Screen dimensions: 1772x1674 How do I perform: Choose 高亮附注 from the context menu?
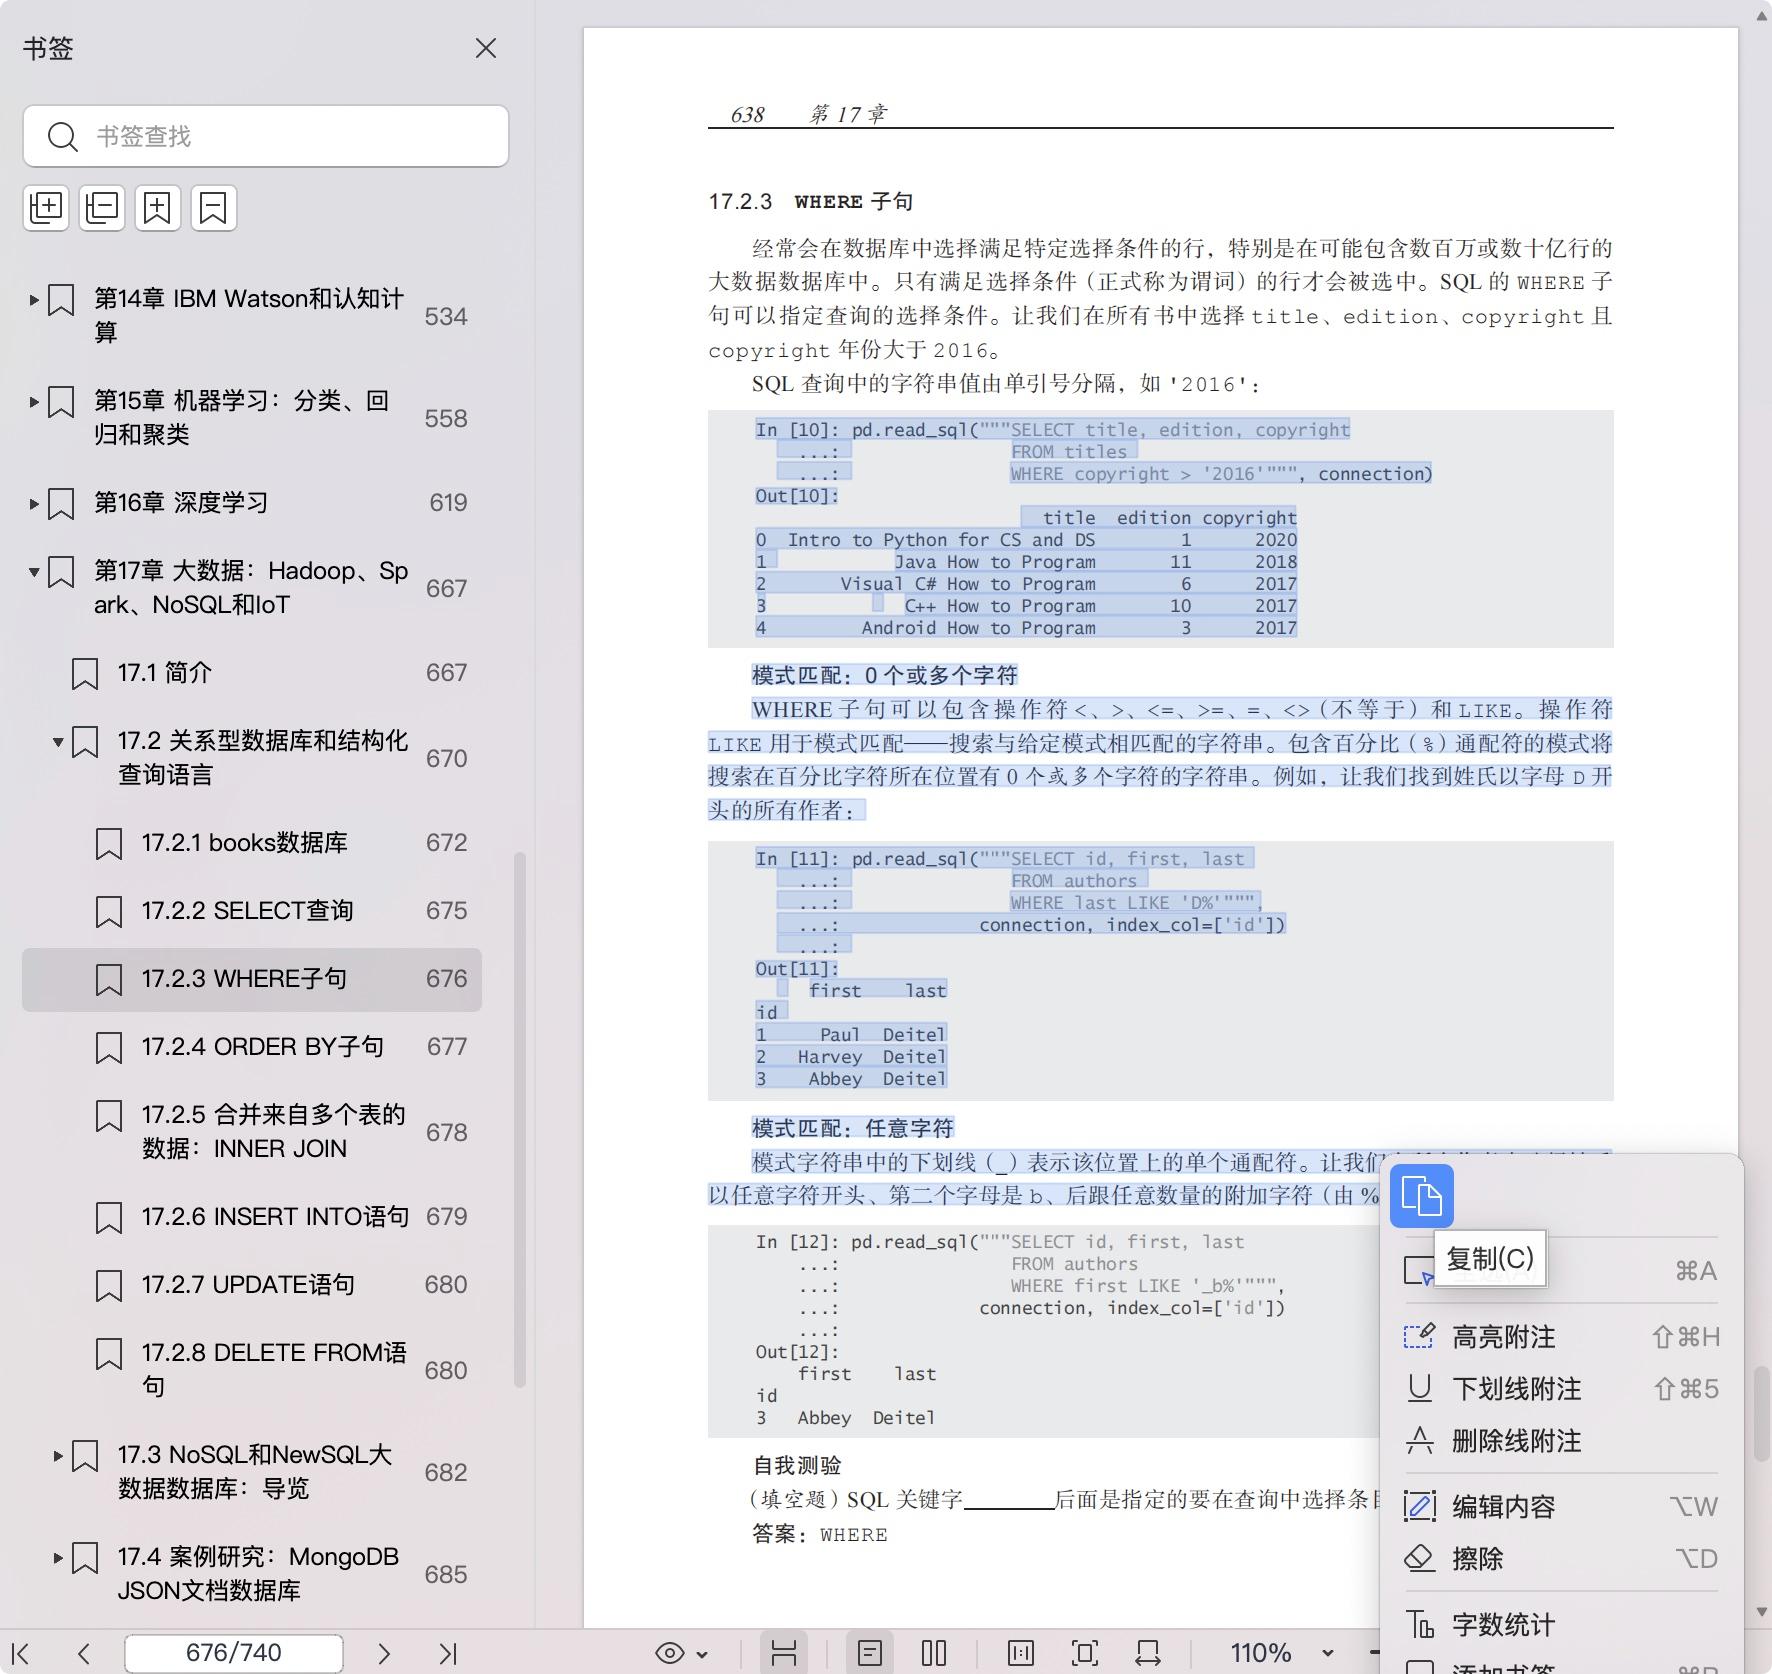1503,1337
